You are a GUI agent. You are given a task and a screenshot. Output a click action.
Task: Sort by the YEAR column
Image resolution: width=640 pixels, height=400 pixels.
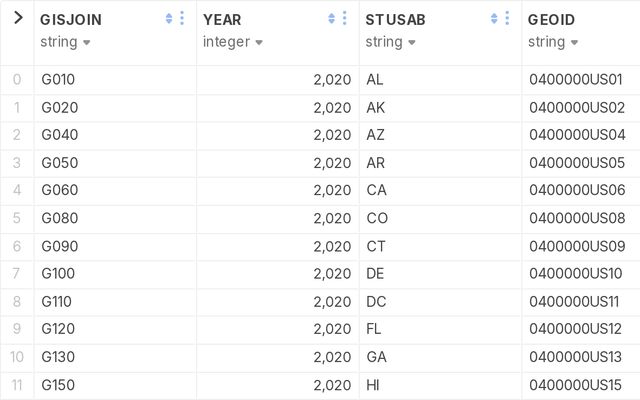coord(331,19)
